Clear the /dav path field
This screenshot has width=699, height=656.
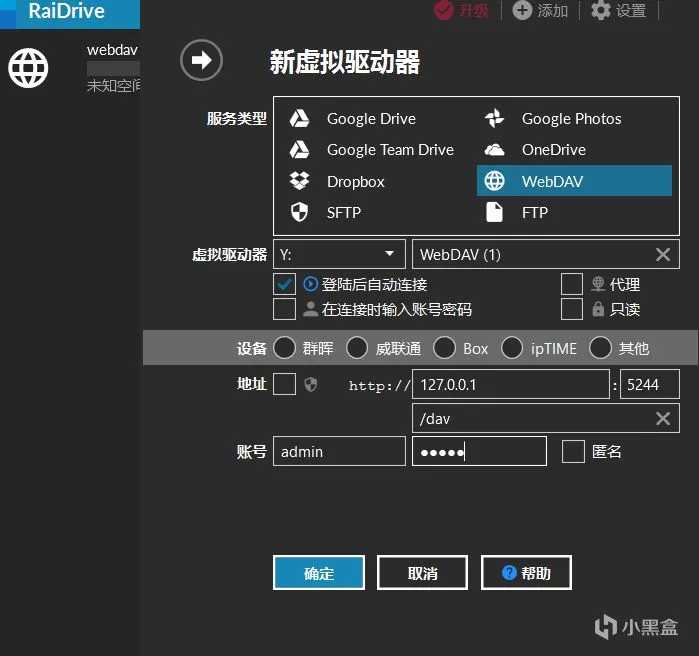click(x=663, y=418)
